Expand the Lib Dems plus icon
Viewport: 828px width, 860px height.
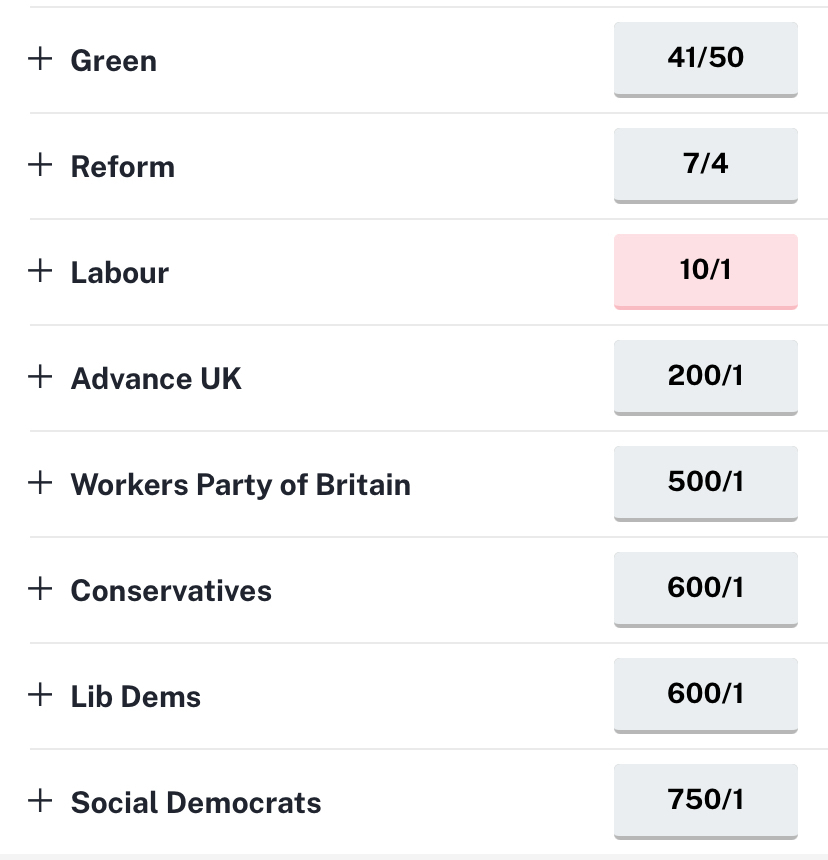40,694
